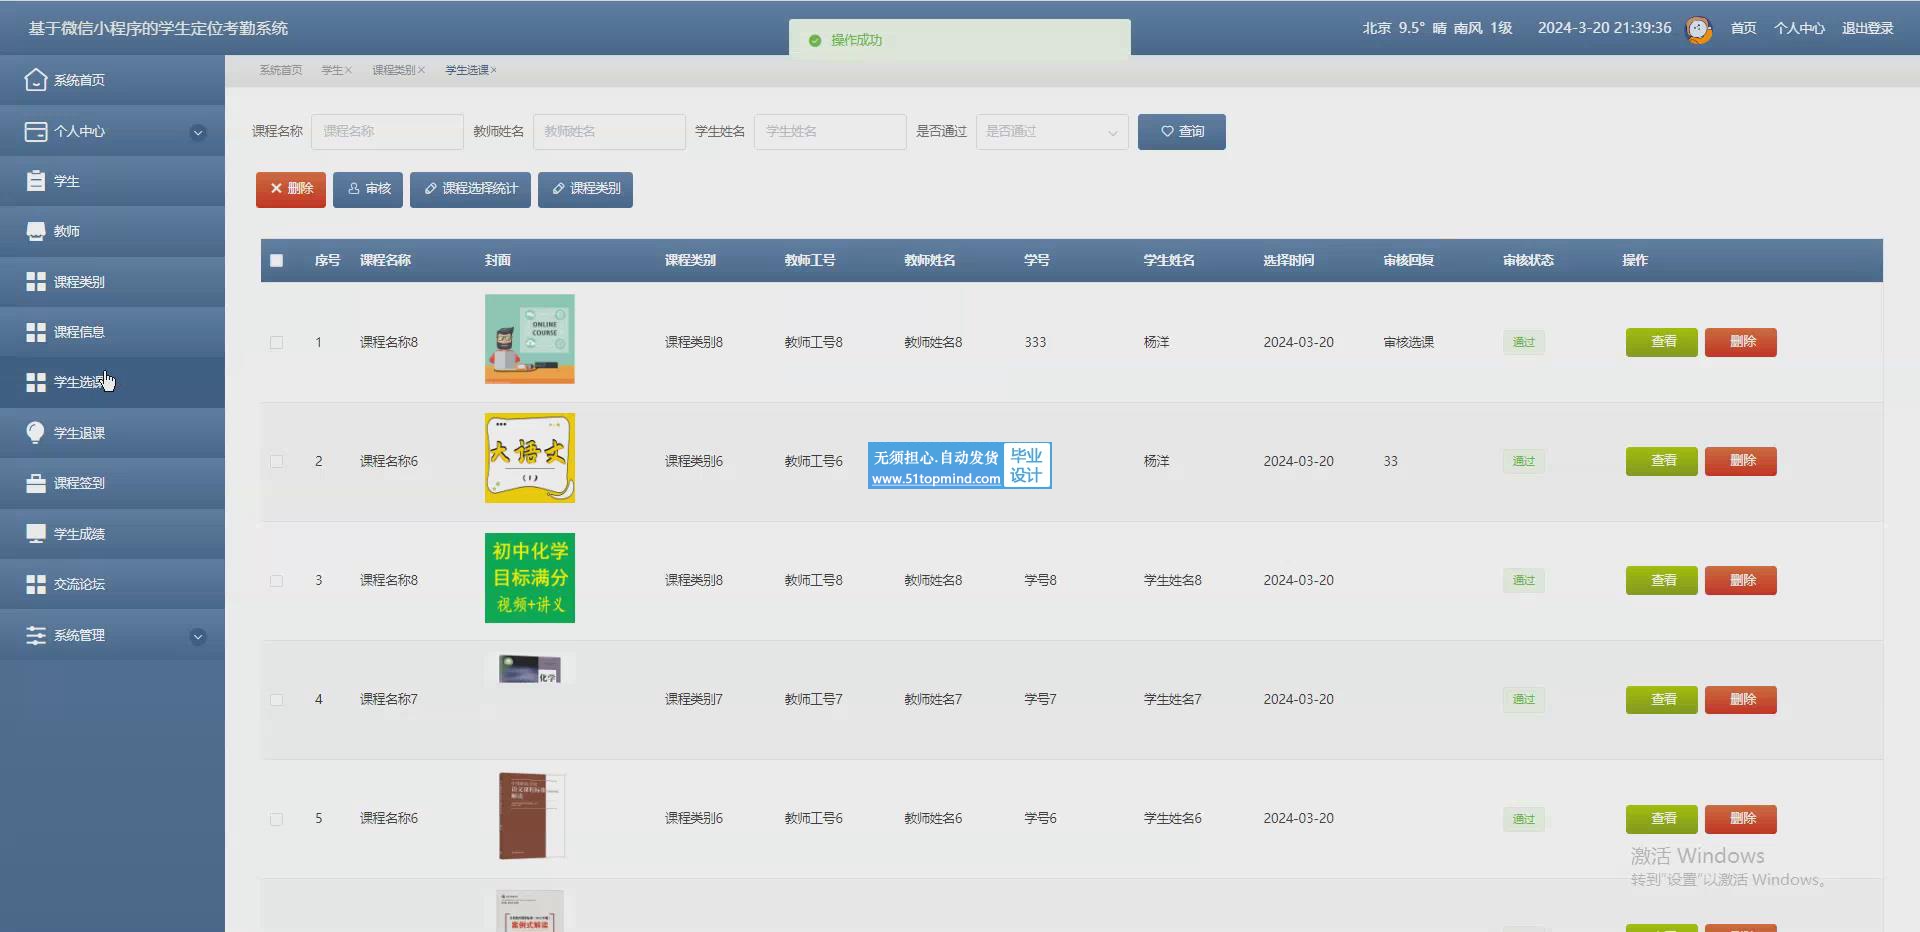Click the clipboard icon beside 学生

coord(36,181)
